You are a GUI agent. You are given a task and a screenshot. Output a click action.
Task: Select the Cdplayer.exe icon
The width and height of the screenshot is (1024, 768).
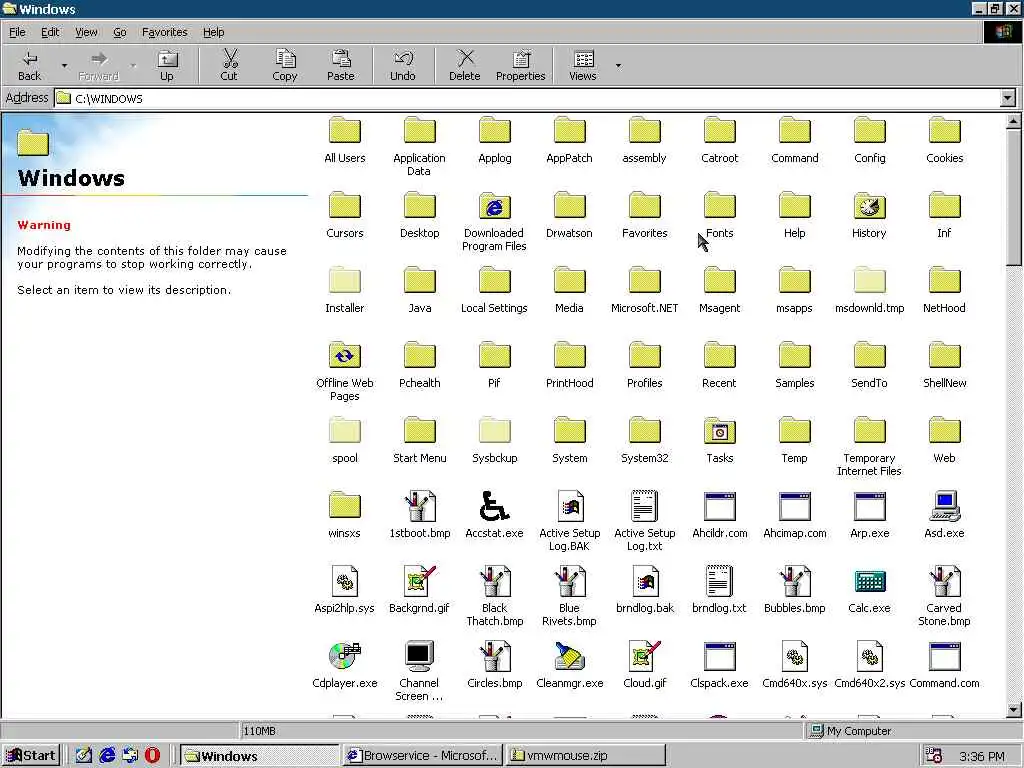coord(344,666)
